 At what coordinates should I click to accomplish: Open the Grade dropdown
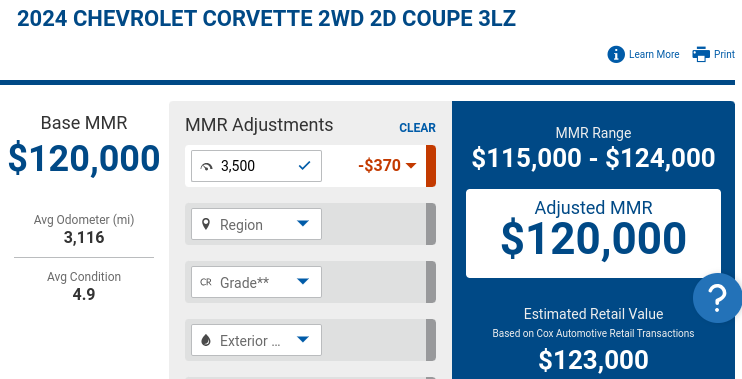tap(256, 282)
